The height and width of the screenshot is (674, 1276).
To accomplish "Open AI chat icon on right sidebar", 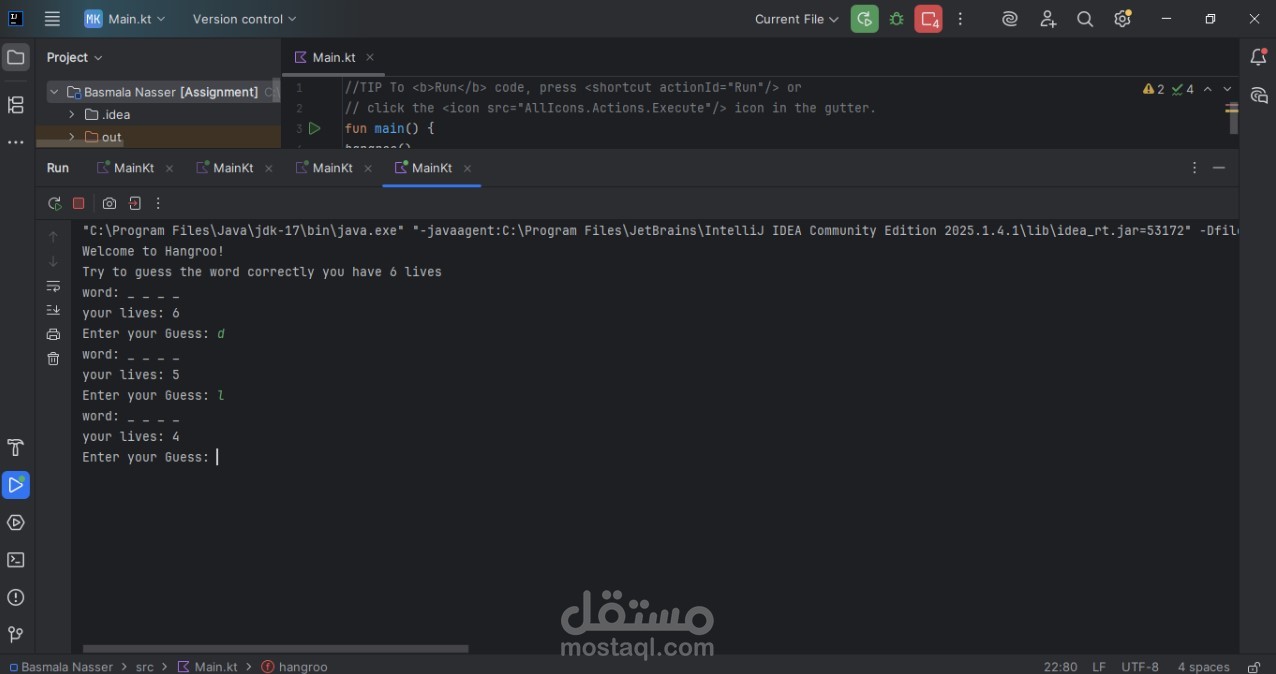I will pos(1259,96).
